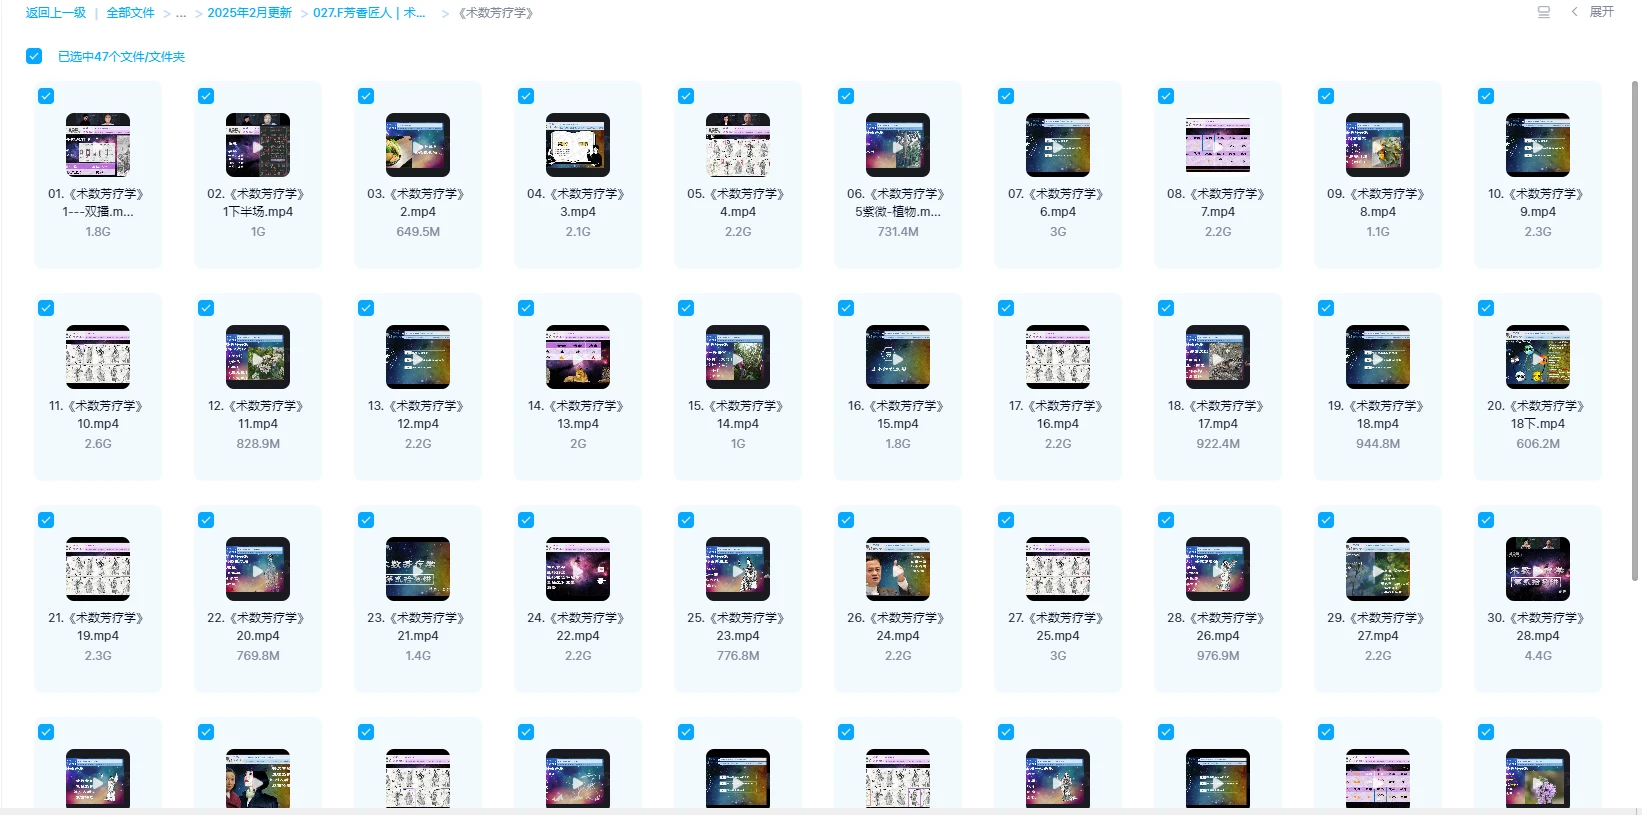
Task: Open video thumbnail of file 12 11.mp4
Action: 258,357
